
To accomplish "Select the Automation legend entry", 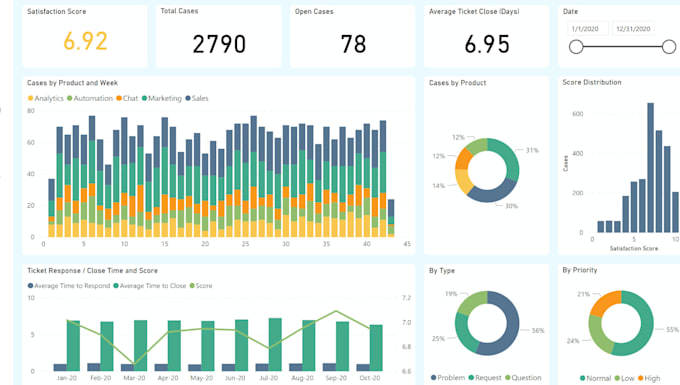I will click(90, 98).
